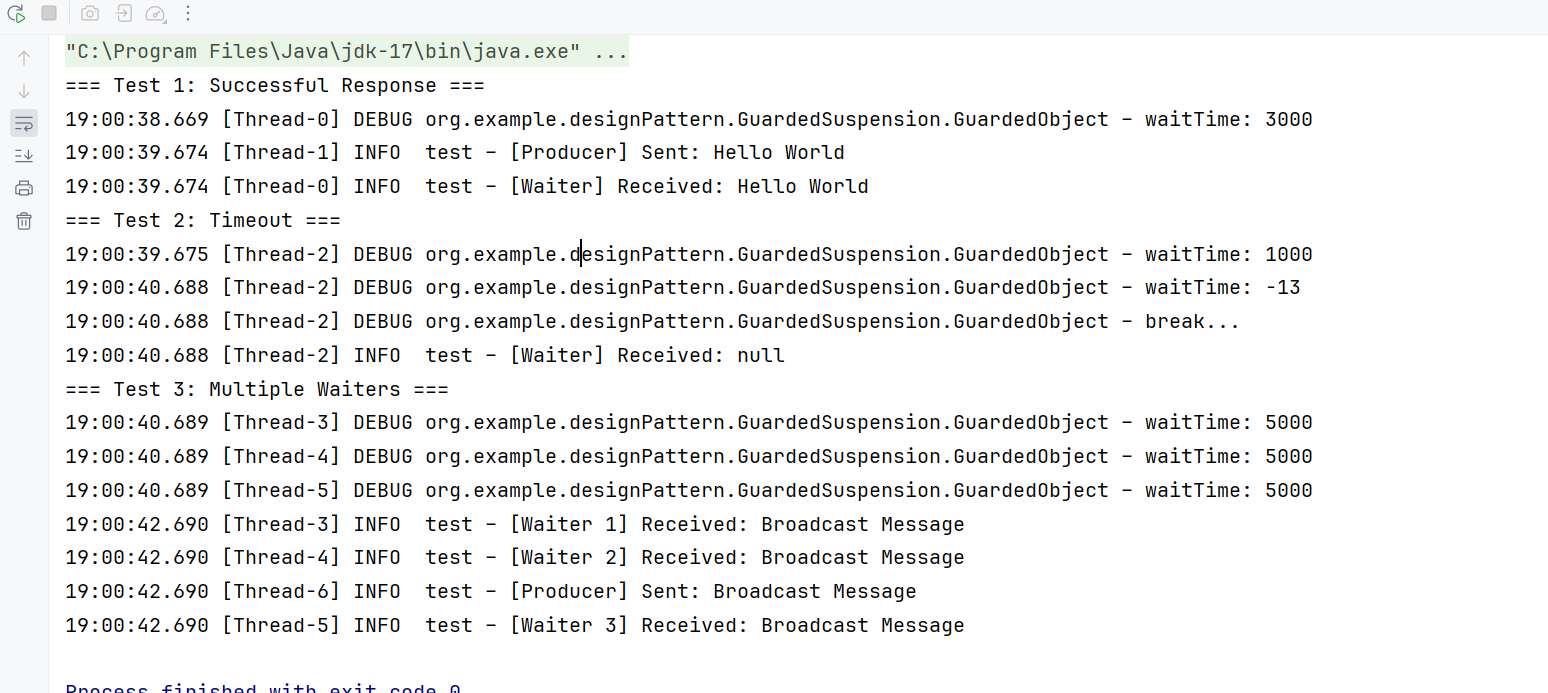Click the line with waitTime: 3000
Image resolution: width=1548 pixels, height=693 pixels.
pos(689,119)
